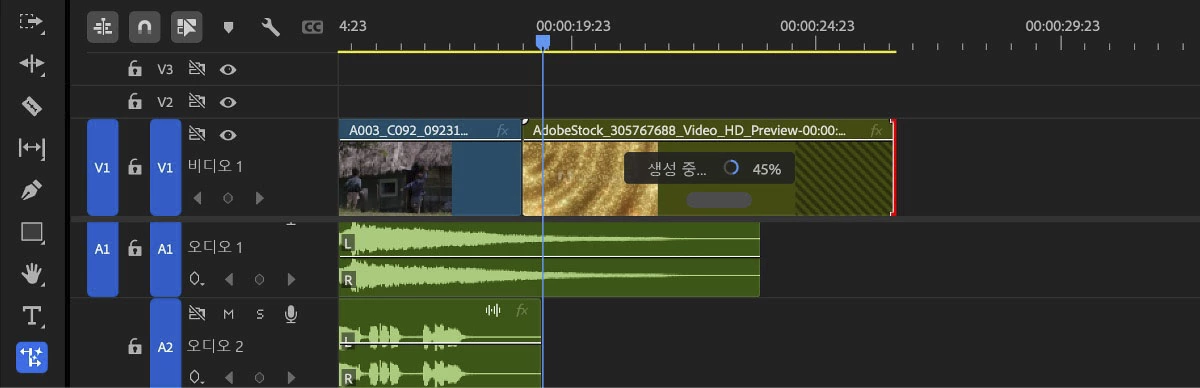Select the Pen tool
The width and height of the screenshot is (1200, 388).
tap(32, 190)
